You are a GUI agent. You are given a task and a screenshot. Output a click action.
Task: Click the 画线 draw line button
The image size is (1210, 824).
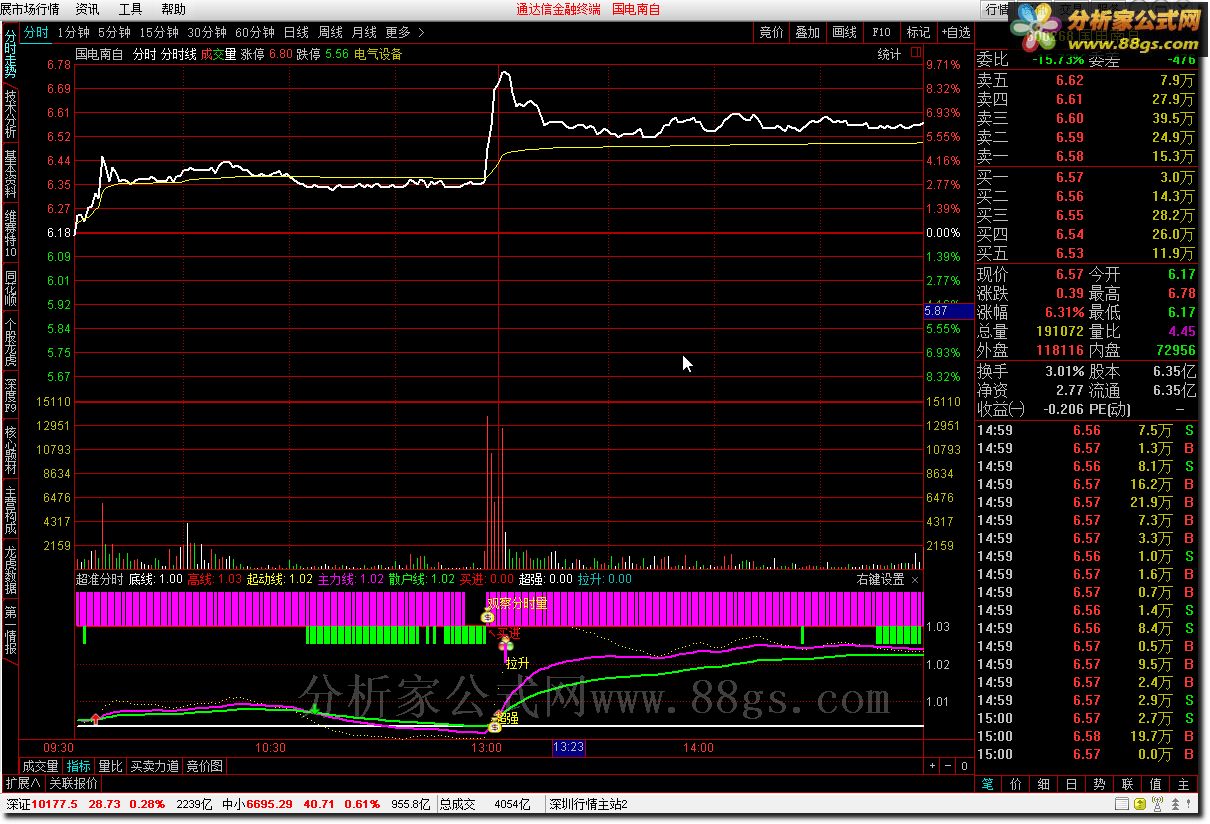coord(844,32)
